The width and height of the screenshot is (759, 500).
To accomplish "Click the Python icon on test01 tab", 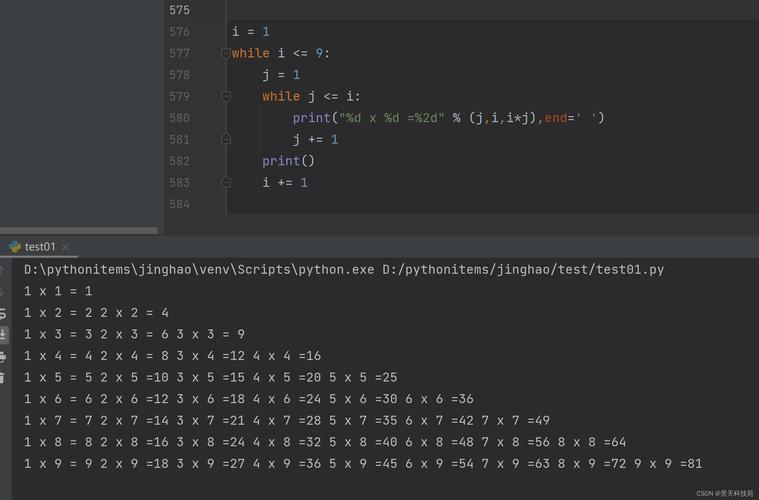I will click(15, 247).
